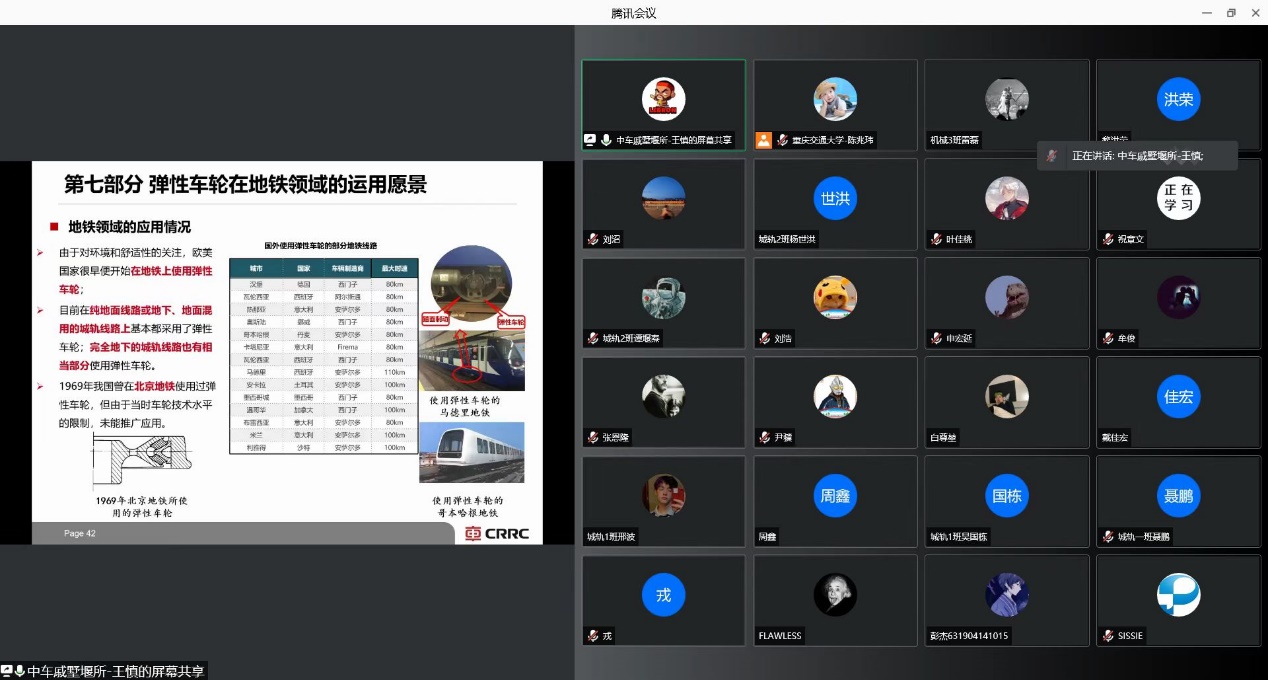Click the screen share icon in bottom-left status label
This screenshot has height=680, width=1268.
[x=7, y=671]
